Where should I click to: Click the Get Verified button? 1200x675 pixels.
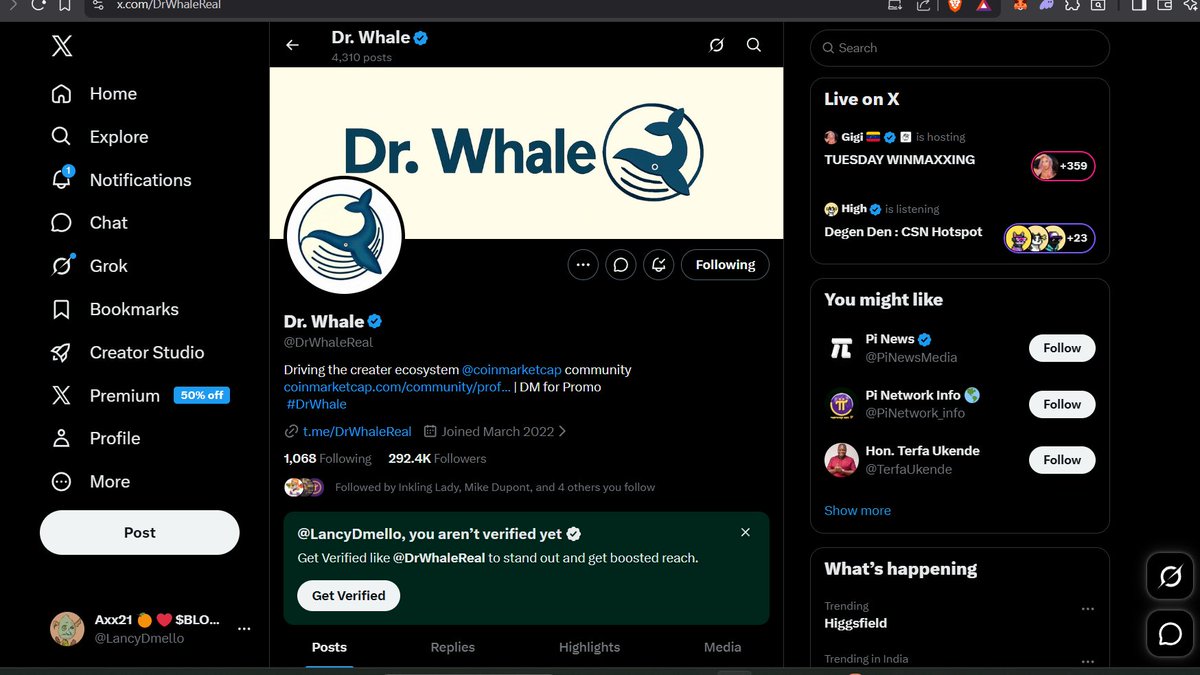(x=348, y=596)
